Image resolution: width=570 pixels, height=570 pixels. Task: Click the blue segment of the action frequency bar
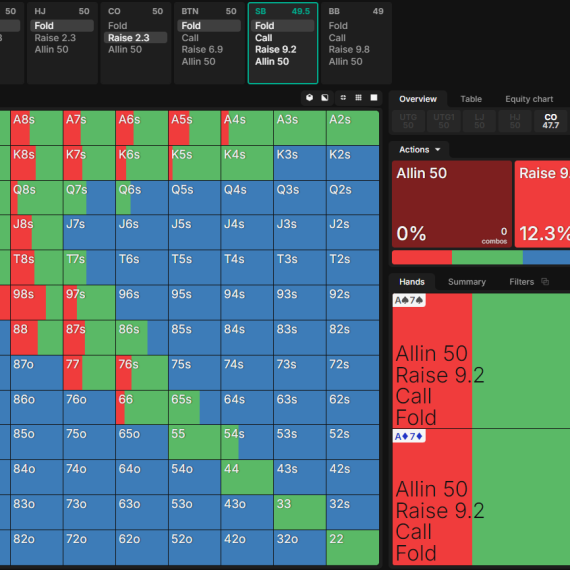coord(546,257)
